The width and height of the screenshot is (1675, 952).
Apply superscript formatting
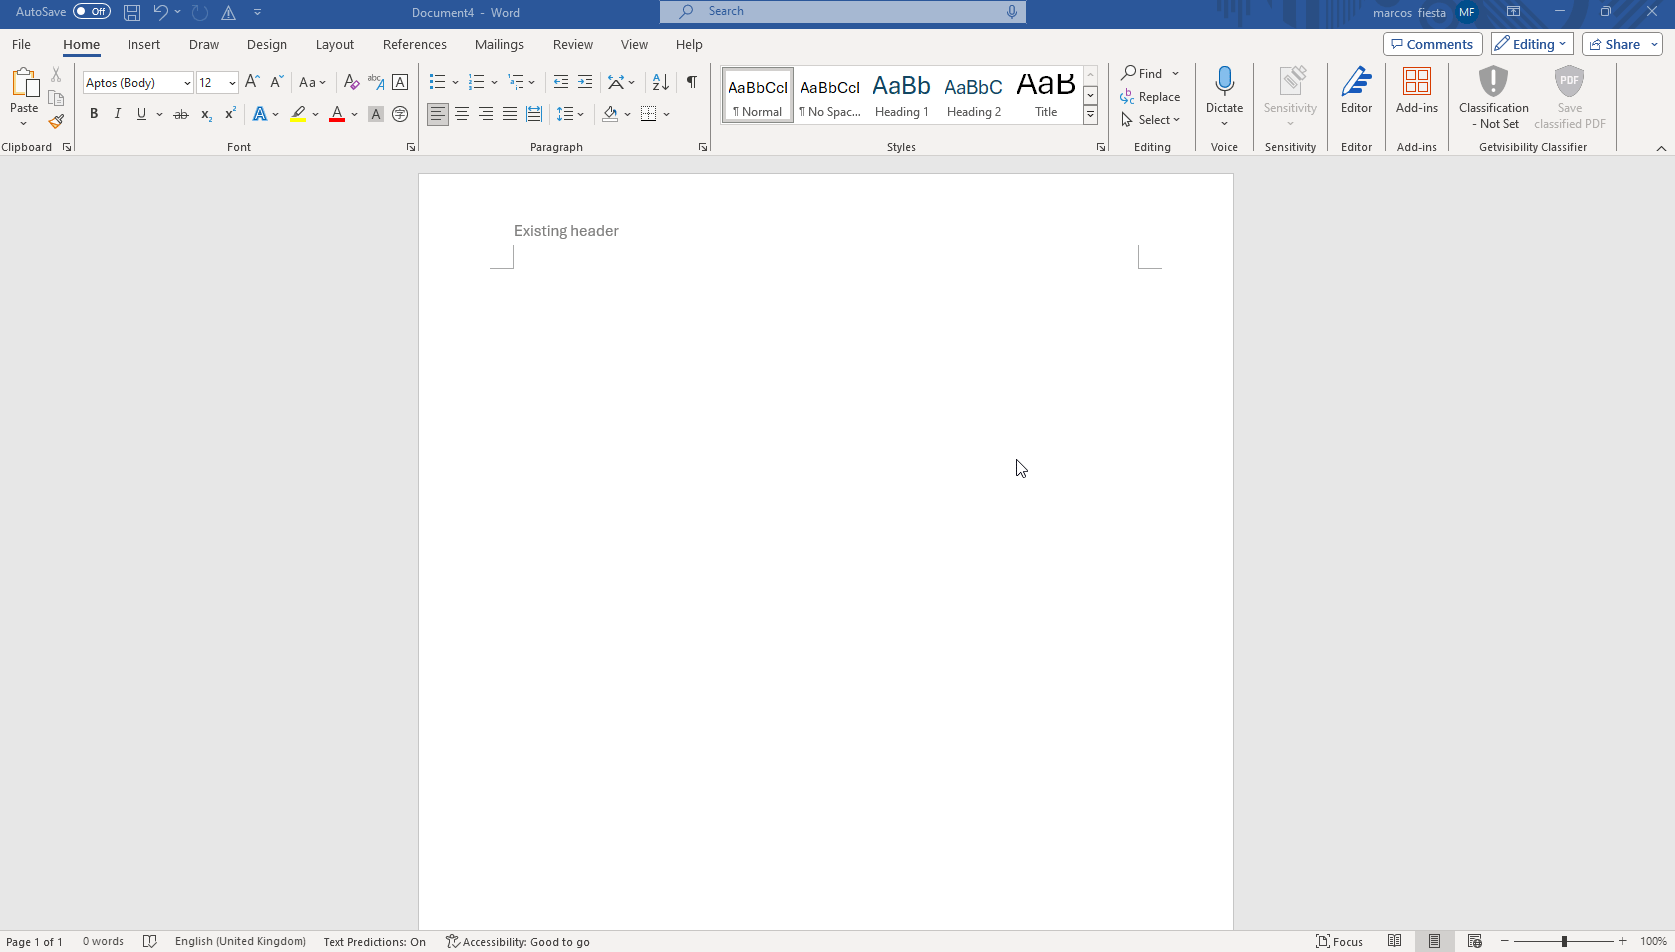(230, 114)
